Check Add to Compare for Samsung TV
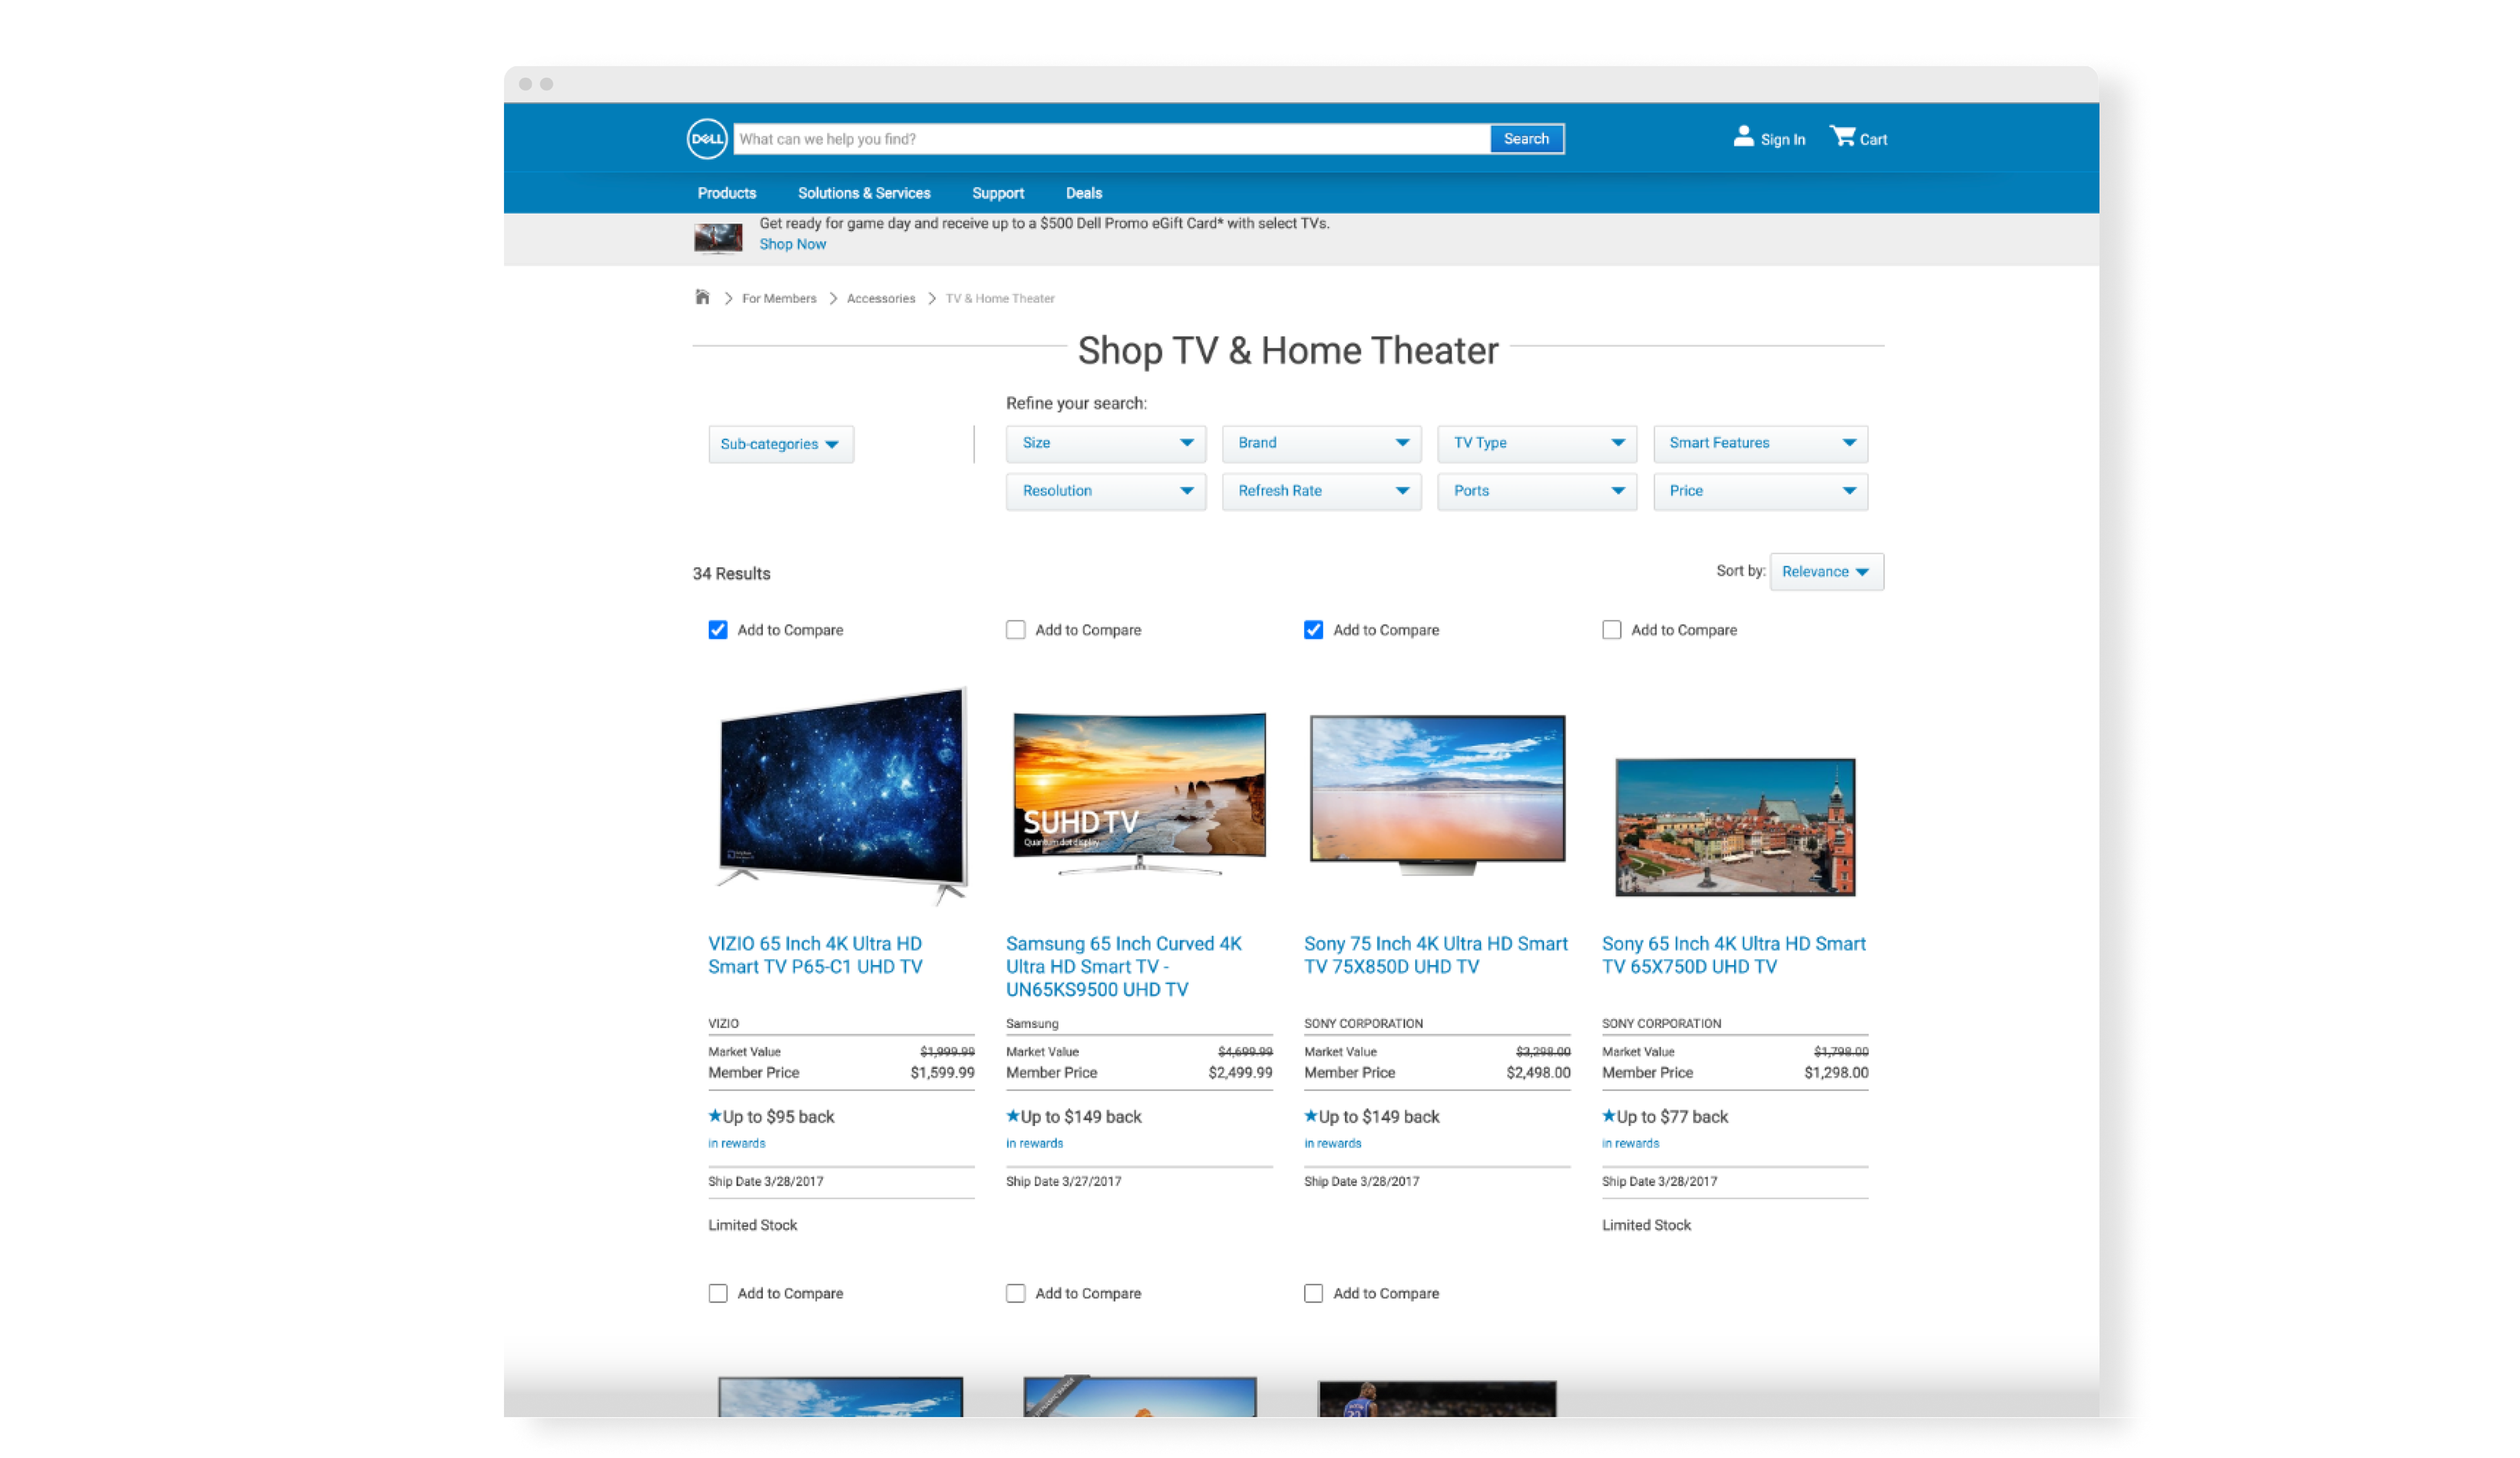This screenshot has height=1458, width=2520. point(1015,630)
